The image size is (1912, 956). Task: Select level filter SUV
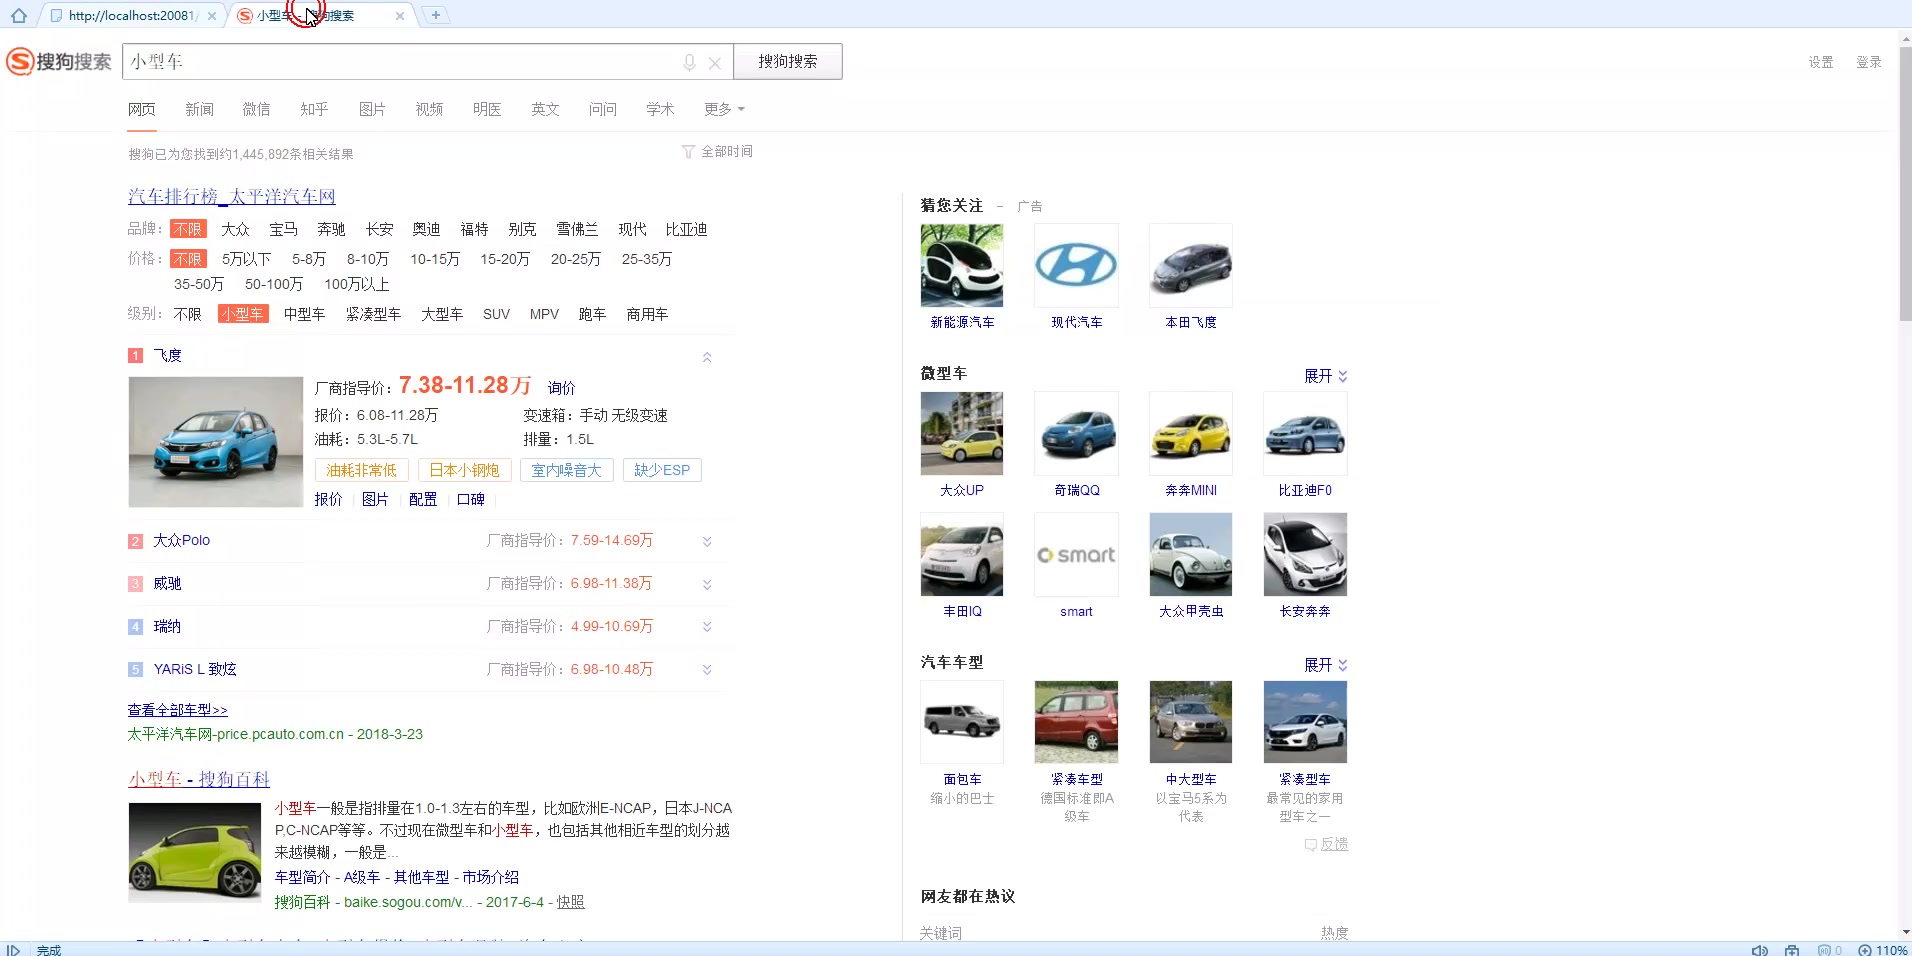[496, 314]
